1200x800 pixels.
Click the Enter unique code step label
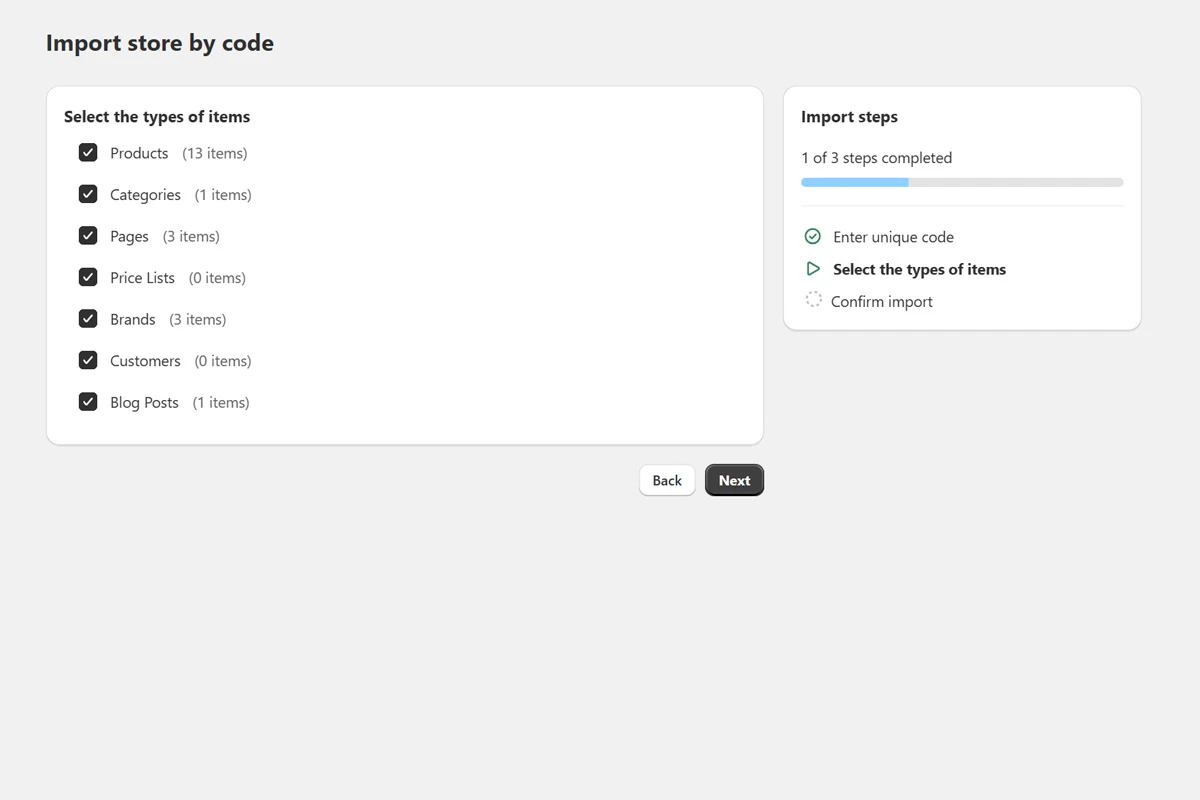pos(893,236)
